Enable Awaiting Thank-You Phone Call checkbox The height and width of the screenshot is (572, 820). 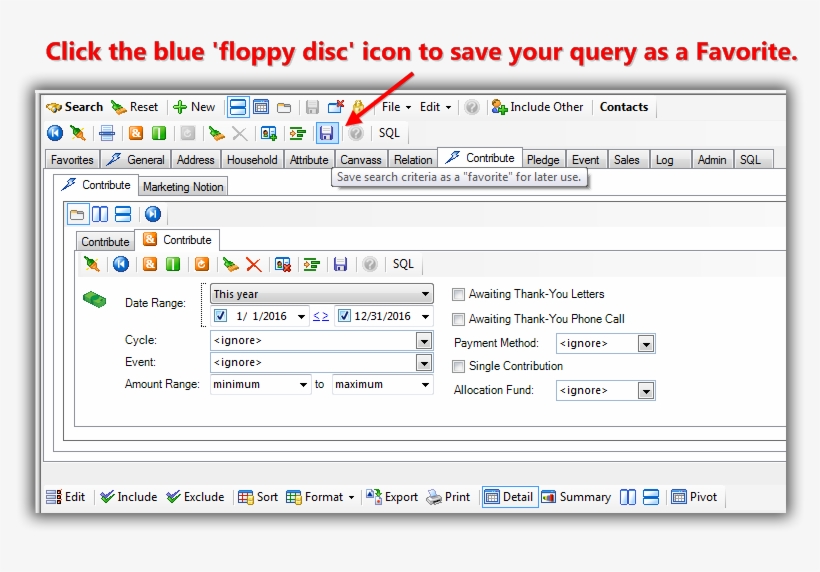tap(458, 319)
